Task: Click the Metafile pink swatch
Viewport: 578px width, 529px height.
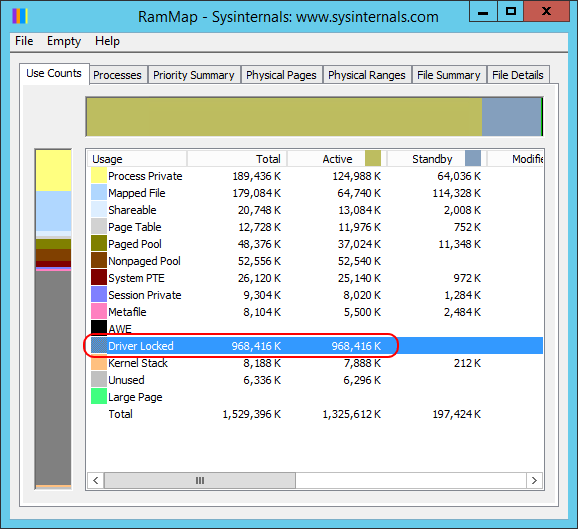Action: tap(99, 312)
